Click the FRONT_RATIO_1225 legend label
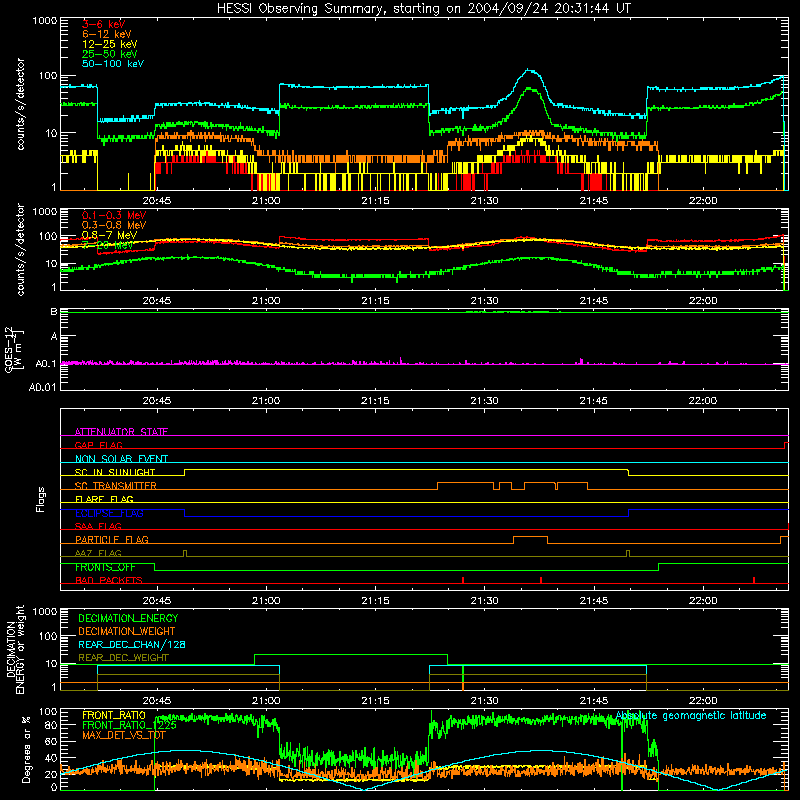Screen dimensions: 800x800 129,725
